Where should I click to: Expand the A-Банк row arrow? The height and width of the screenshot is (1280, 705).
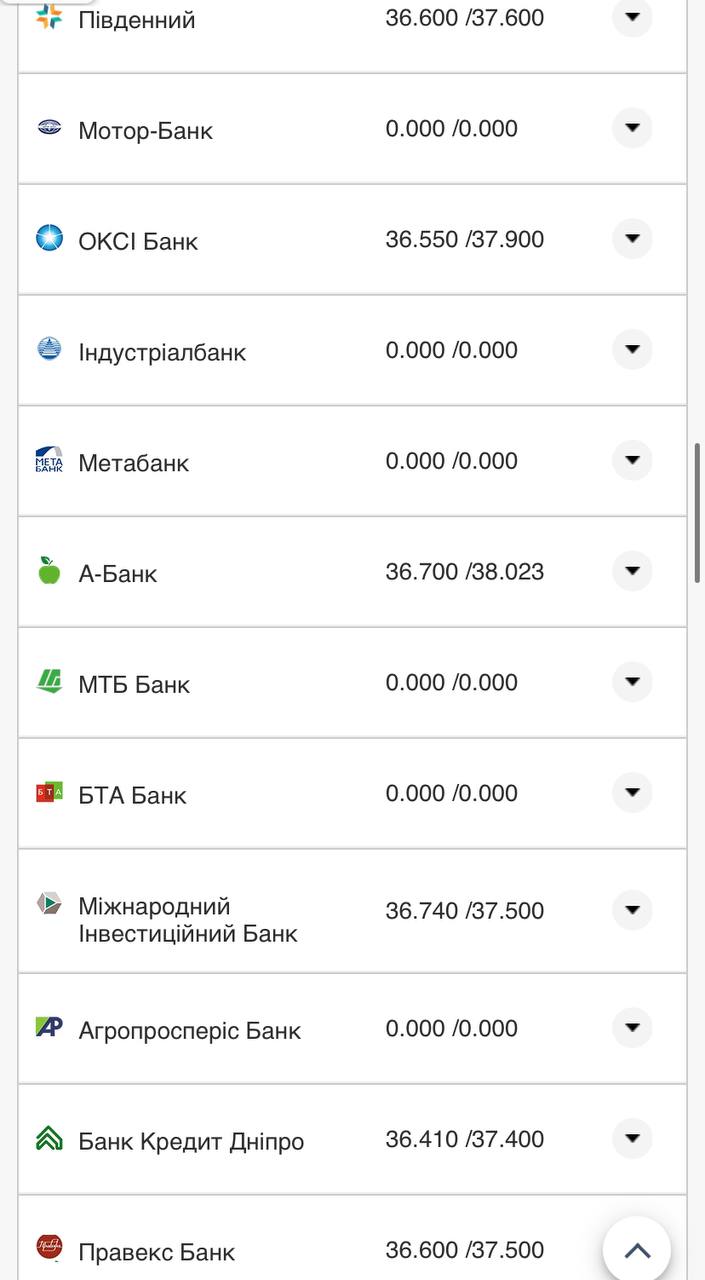click(631, 571)
